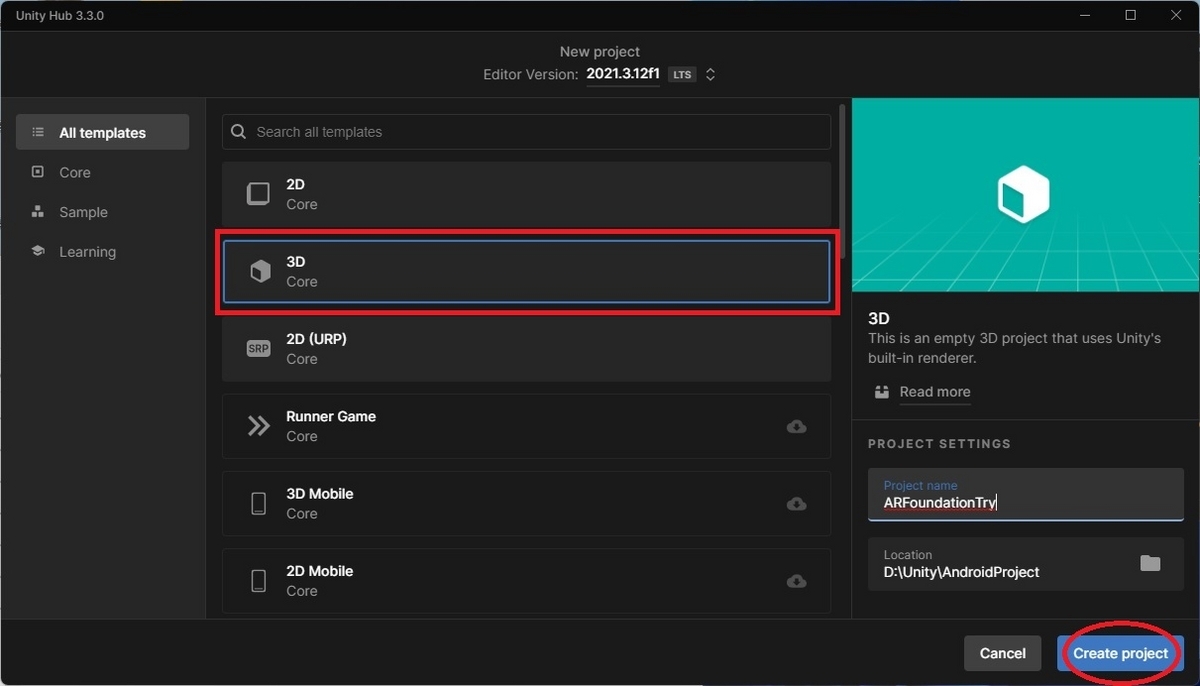
Task: Click the Learning graduation cap icon
Action: 38,252
